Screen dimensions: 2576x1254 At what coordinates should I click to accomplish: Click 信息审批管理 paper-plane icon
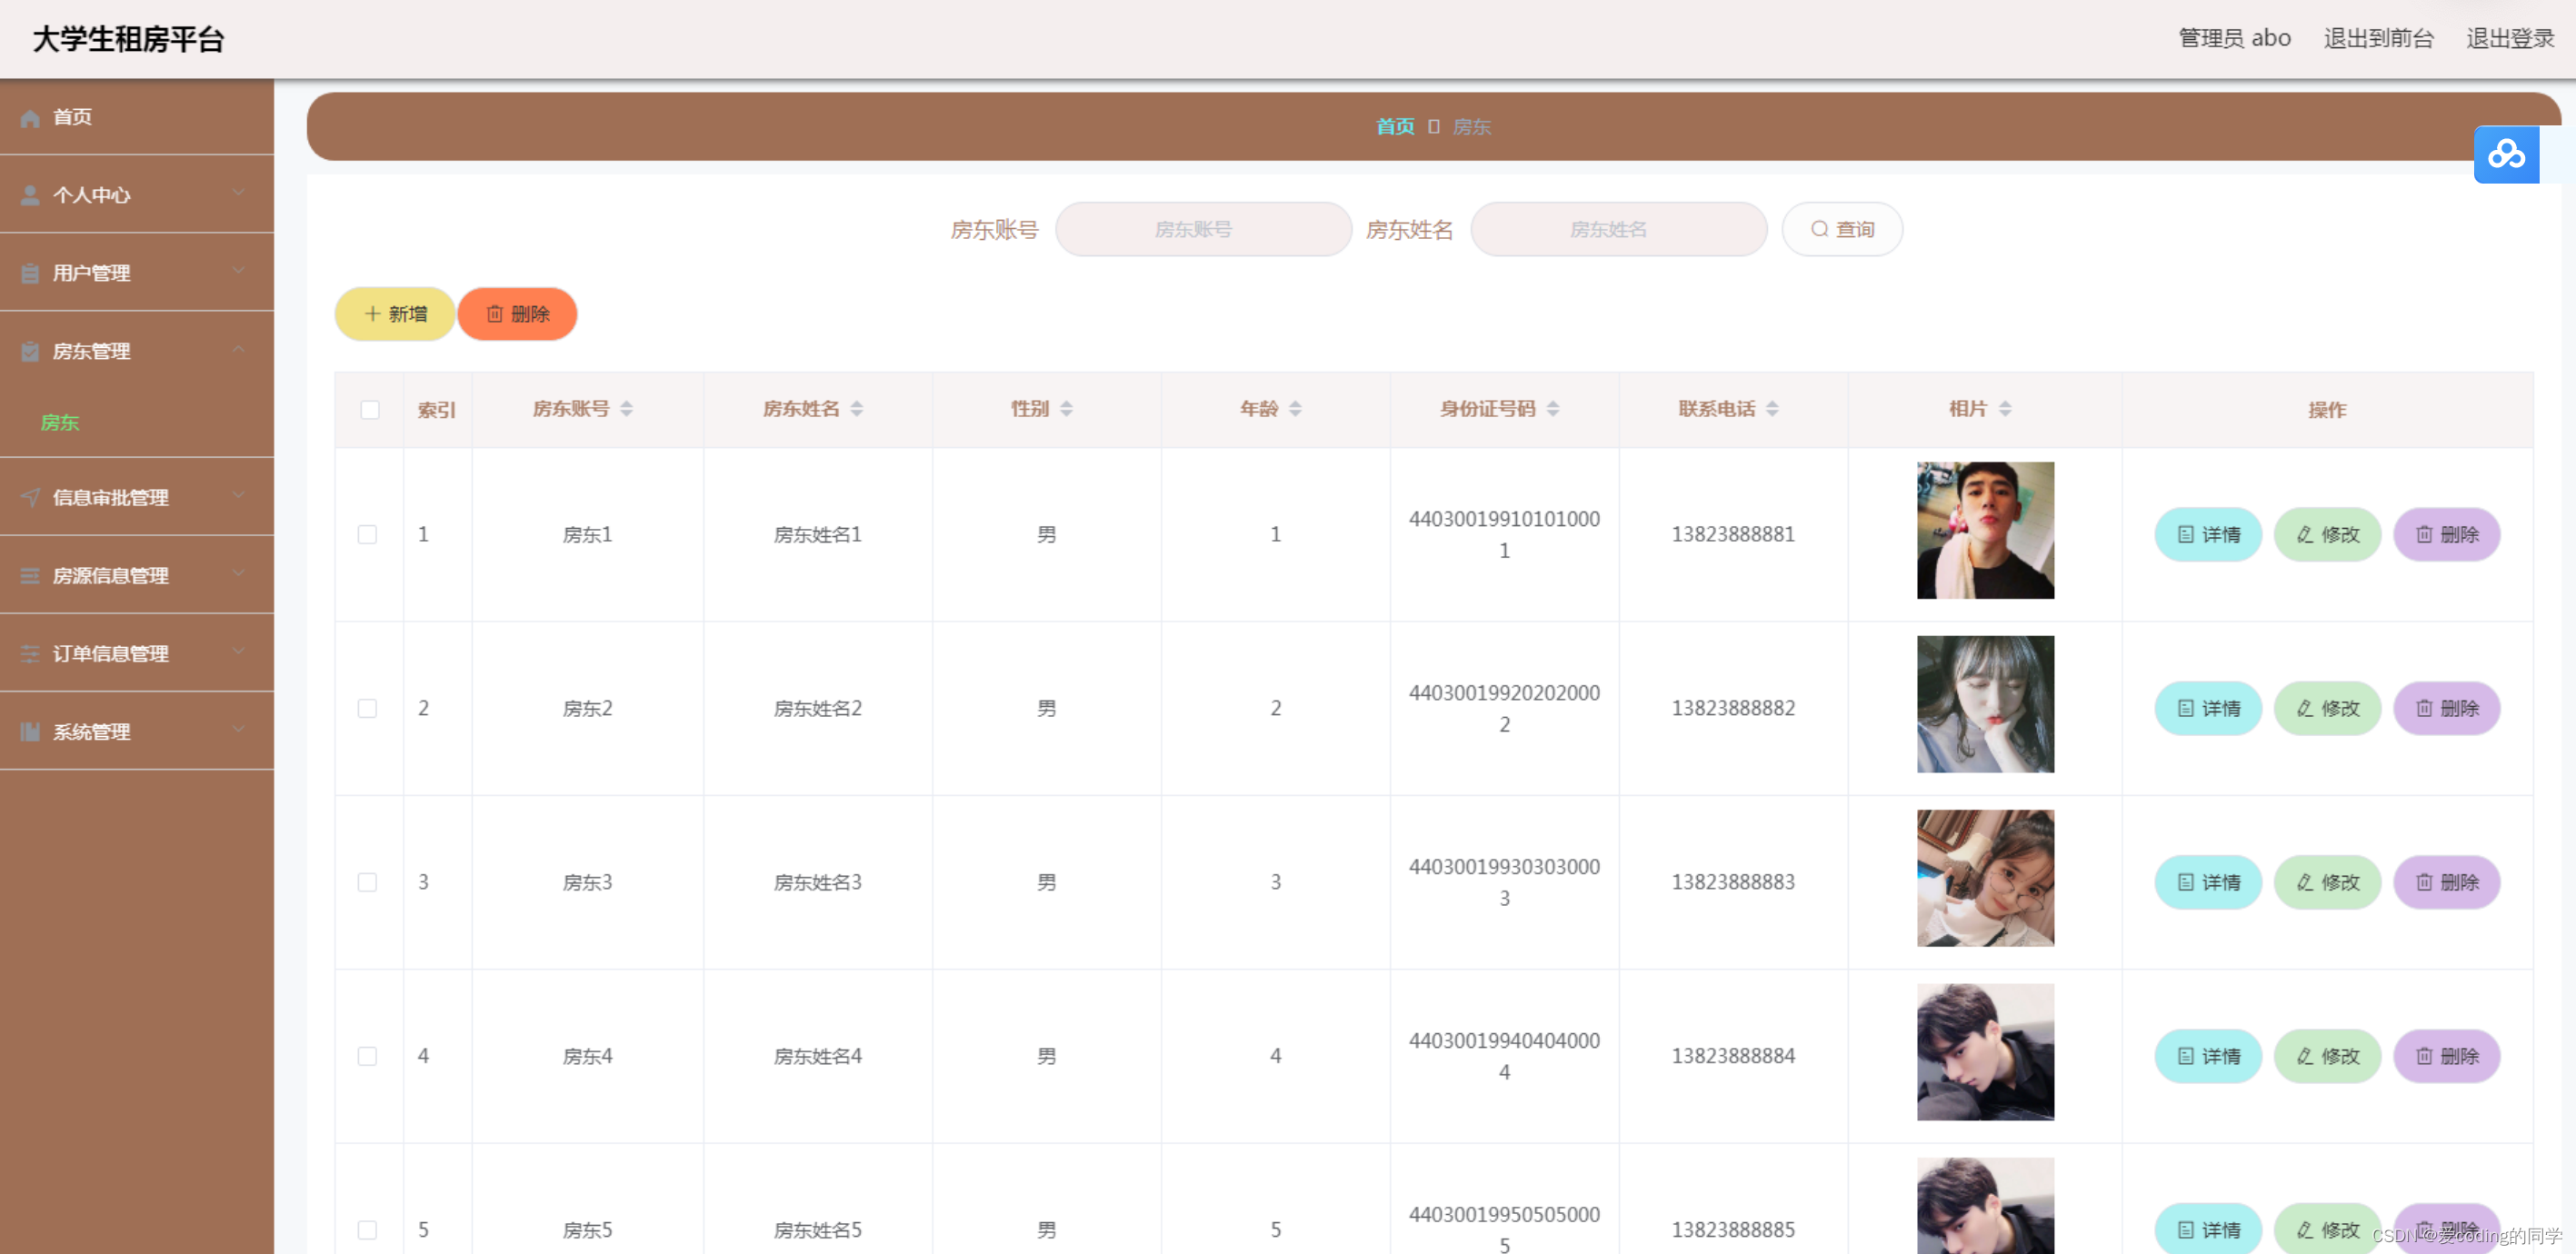point(30,498)
